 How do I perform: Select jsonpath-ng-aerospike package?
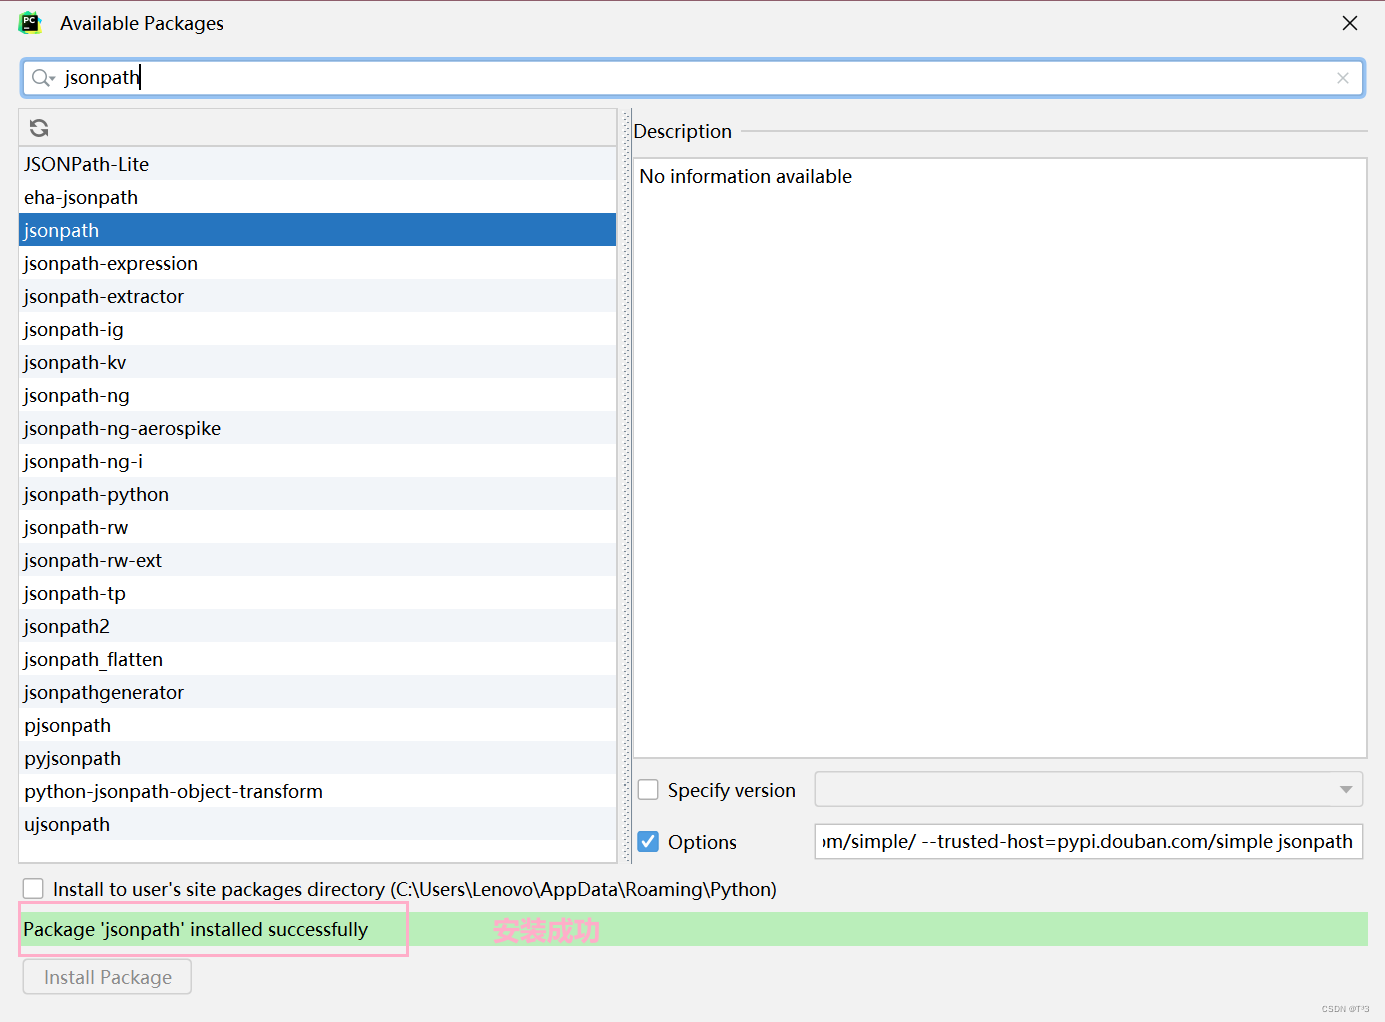[317, 428]
